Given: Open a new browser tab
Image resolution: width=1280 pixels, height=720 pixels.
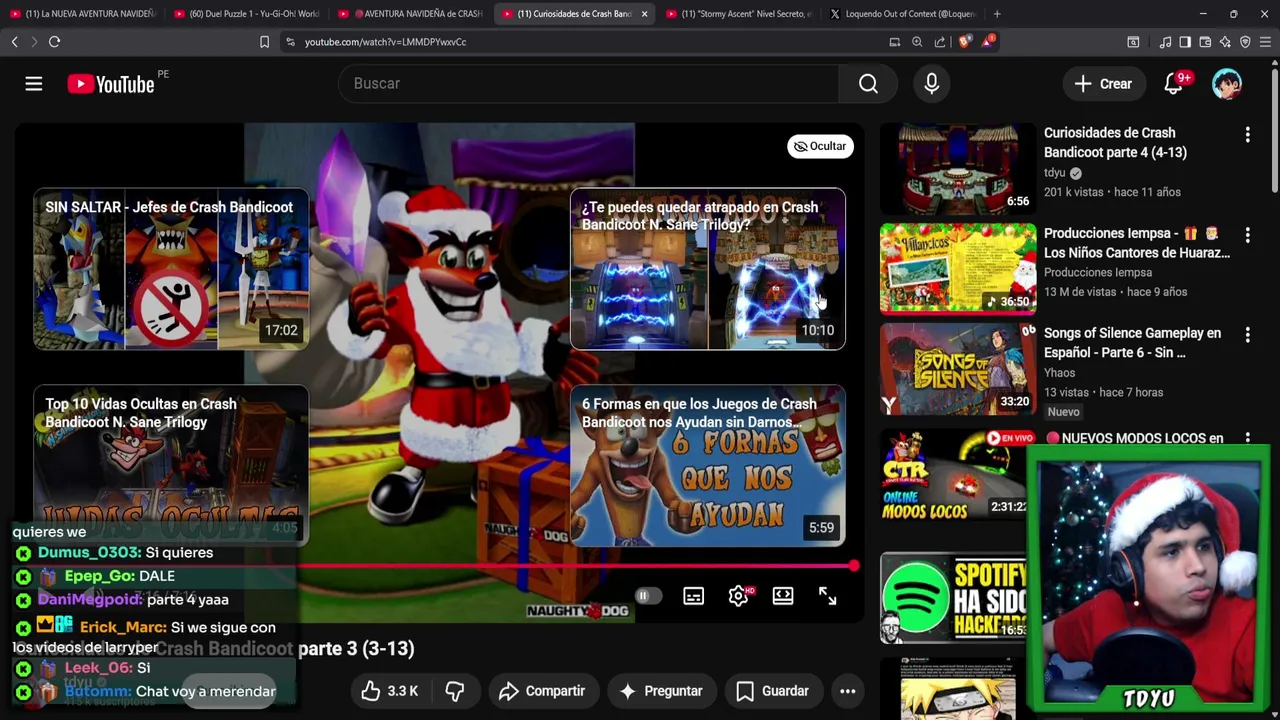Looking at the screenshot, I should point(997,14).
